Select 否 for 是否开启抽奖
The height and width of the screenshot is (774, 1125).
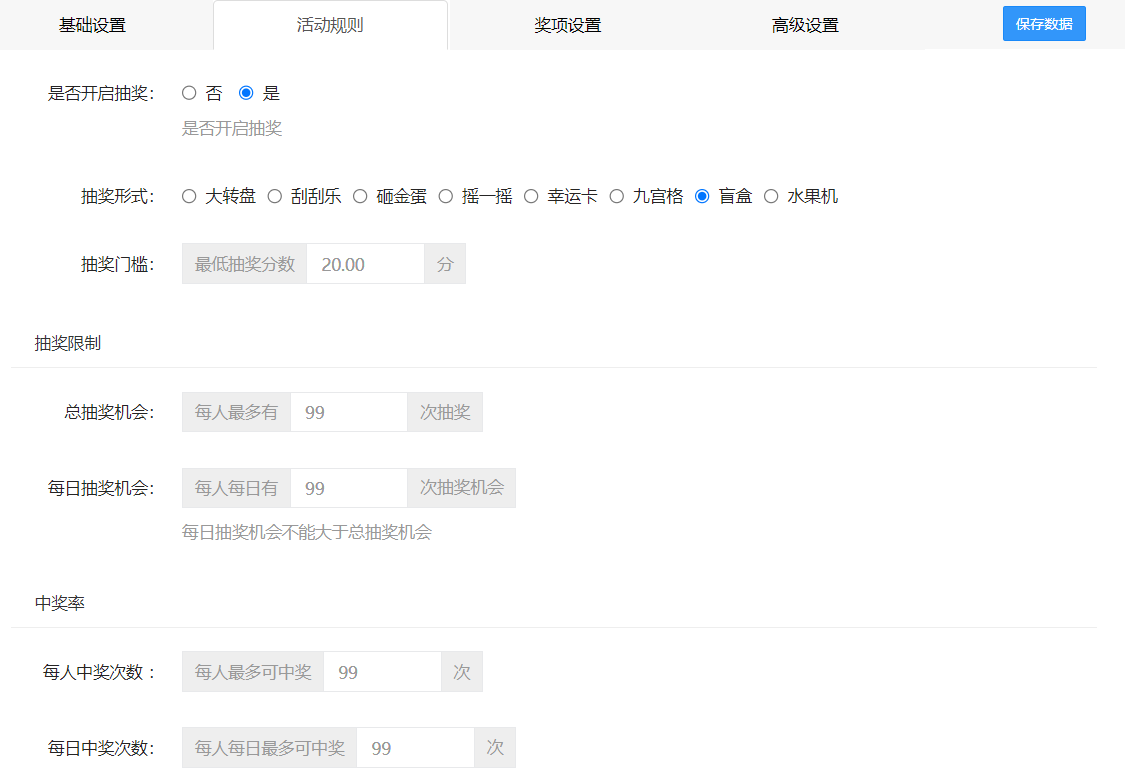coord(189,93)
